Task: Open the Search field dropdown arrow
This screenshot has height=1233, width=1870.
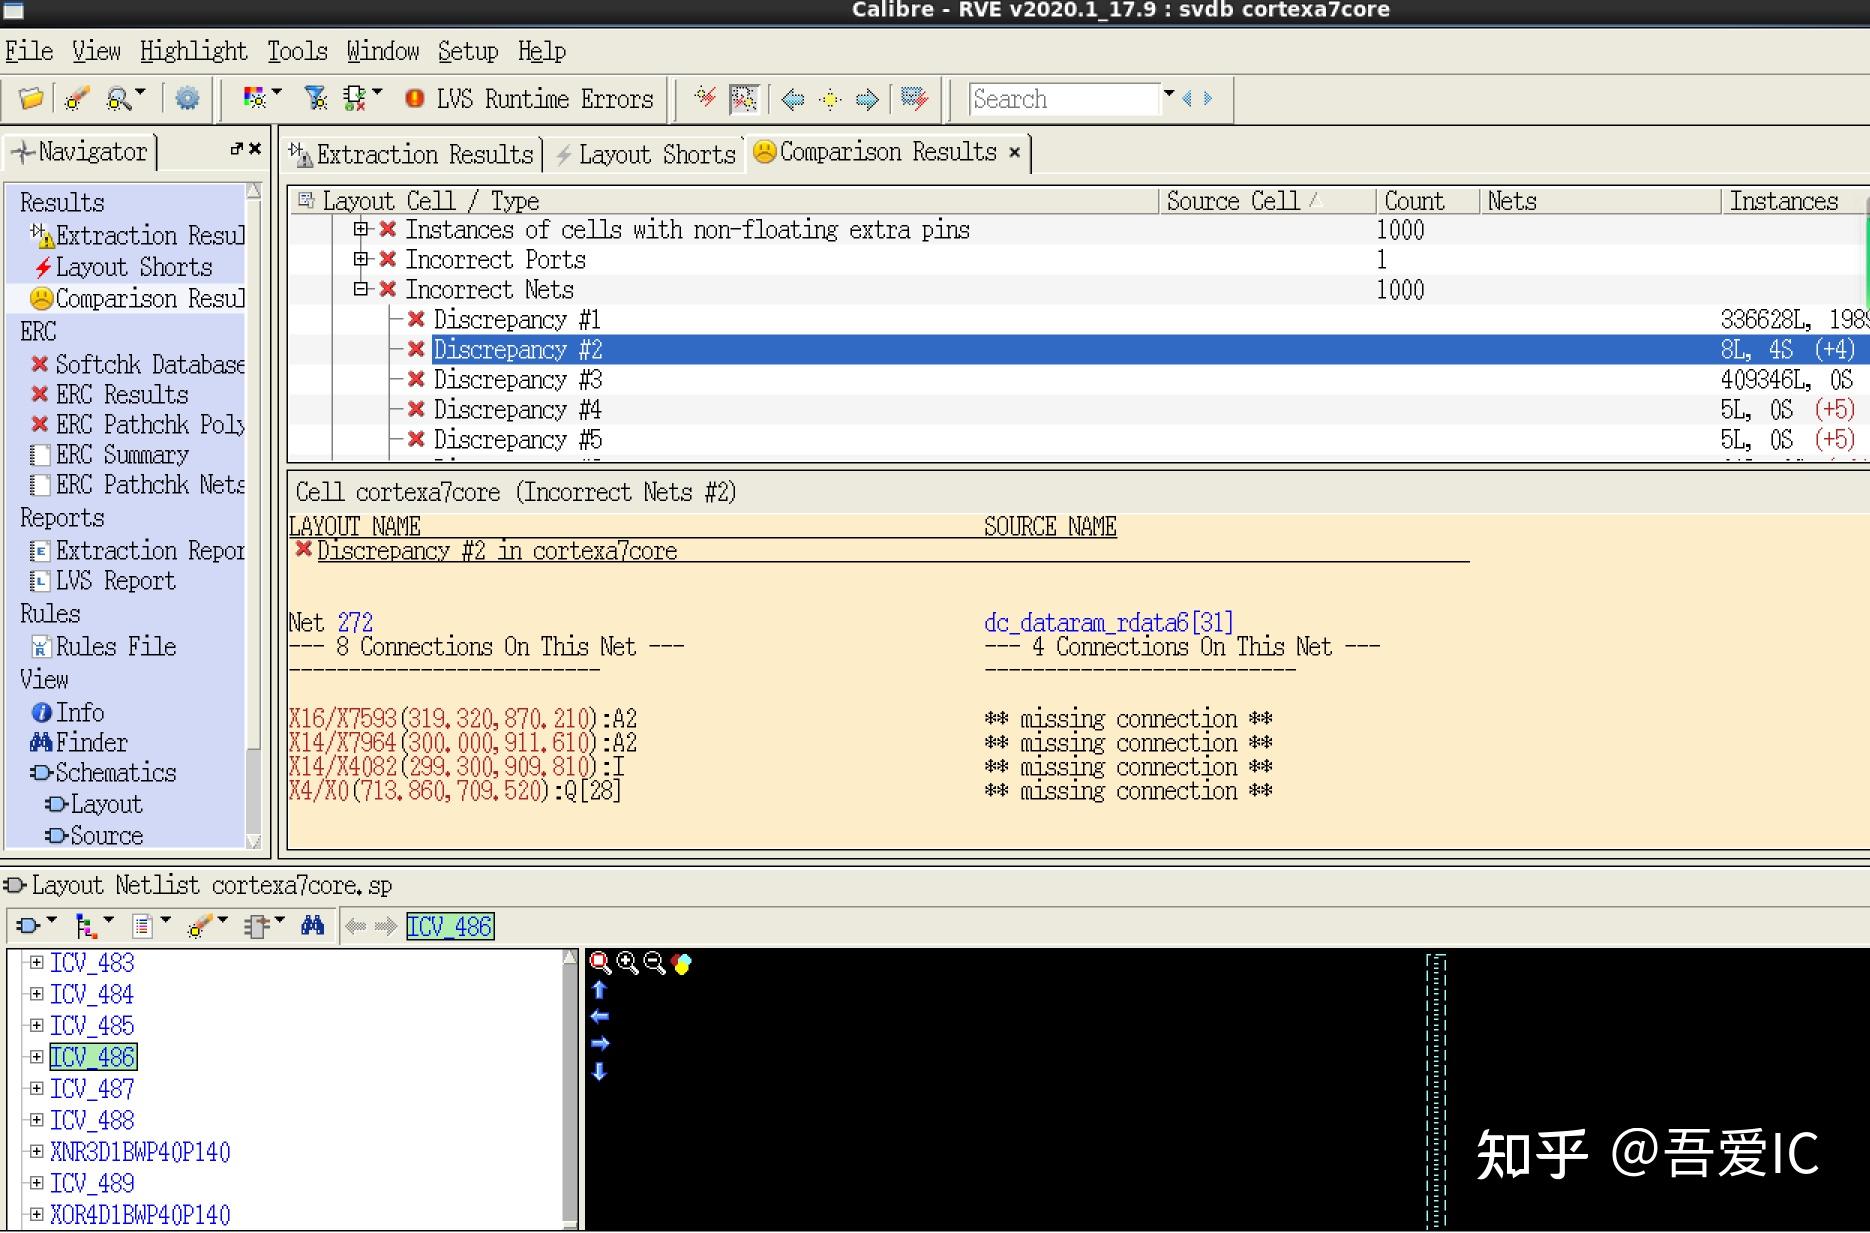Action: [x=1168, y=95]
